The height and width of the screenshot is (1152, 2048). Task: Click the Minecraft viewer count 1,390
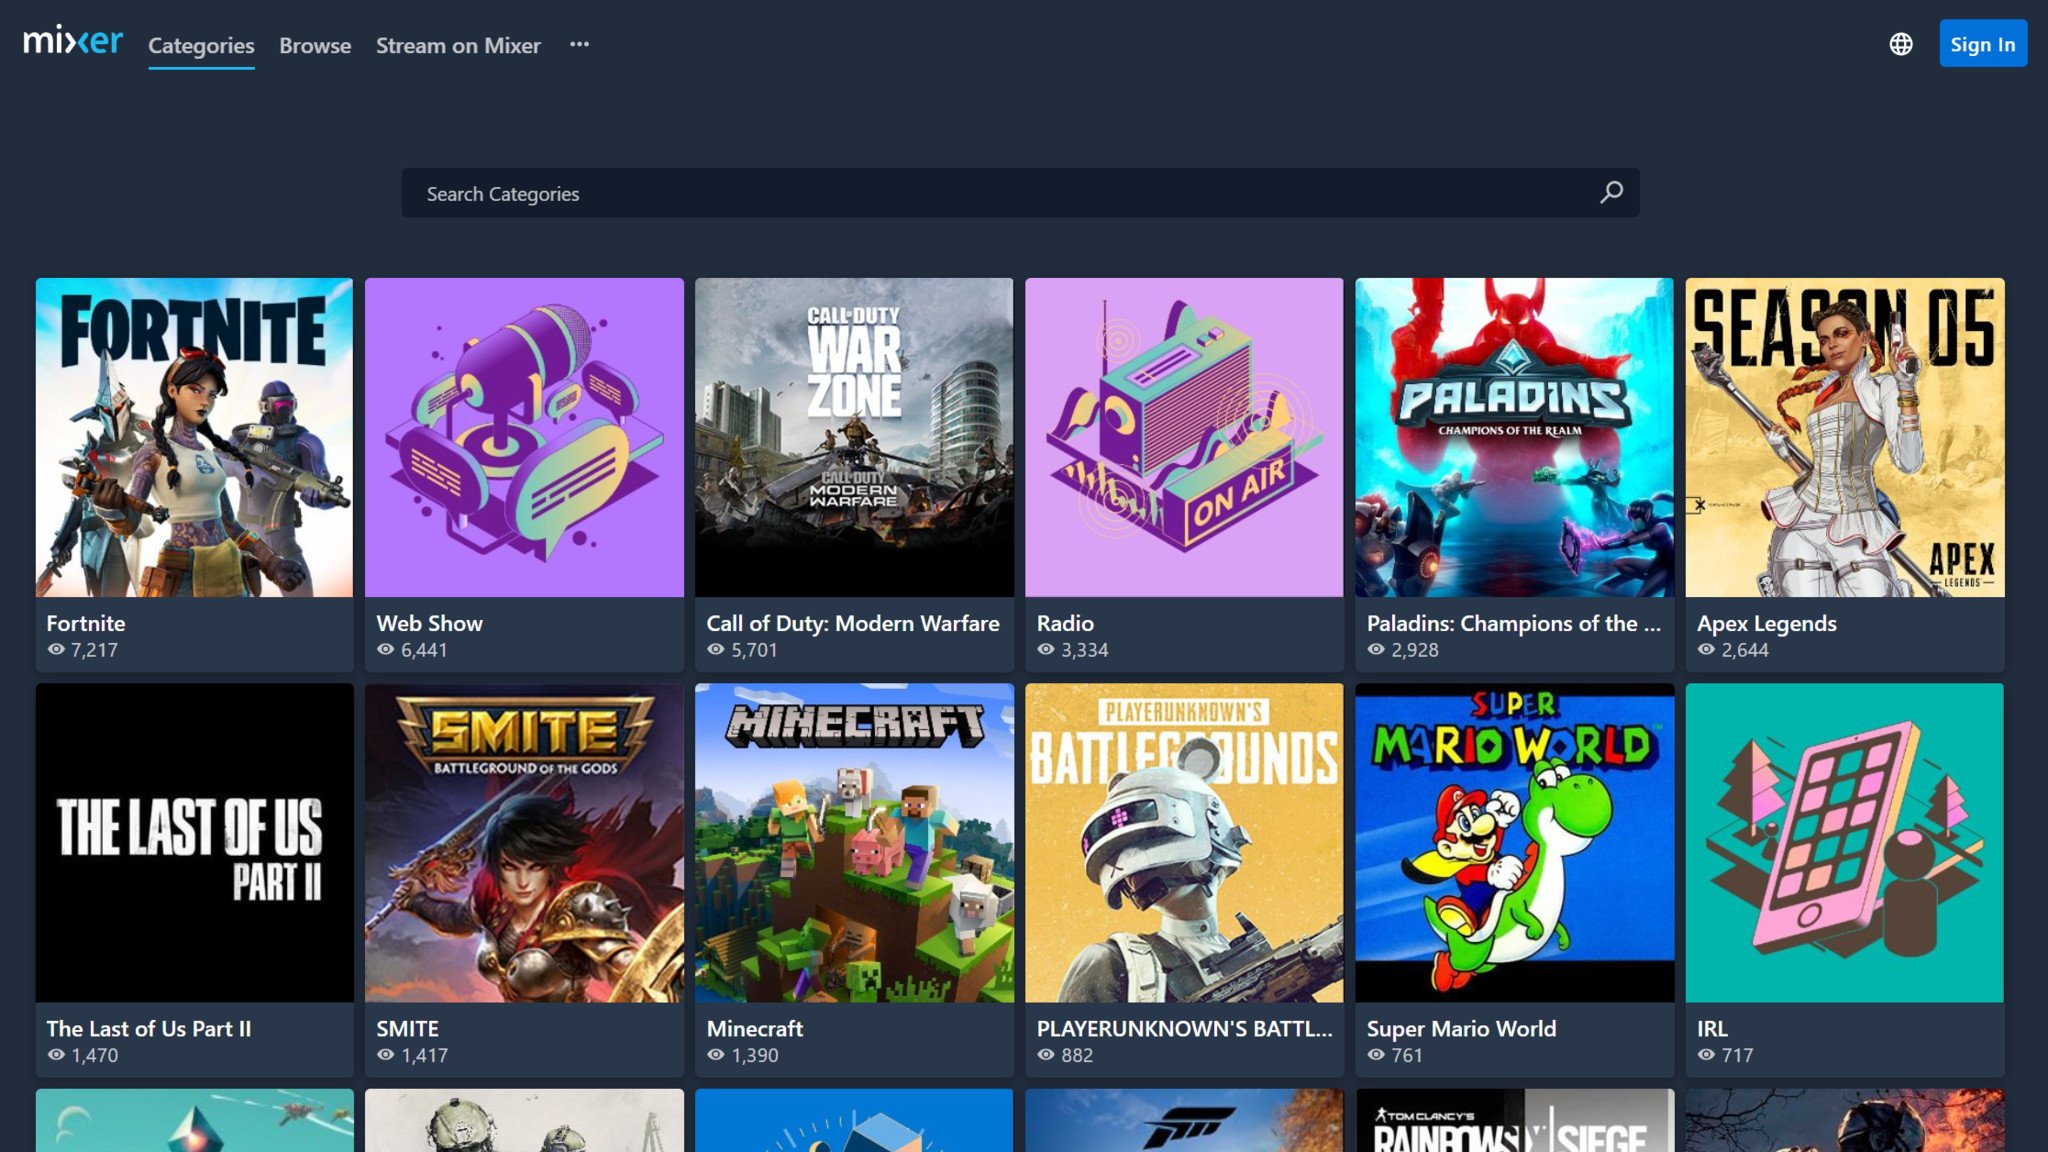[754, 1055]
